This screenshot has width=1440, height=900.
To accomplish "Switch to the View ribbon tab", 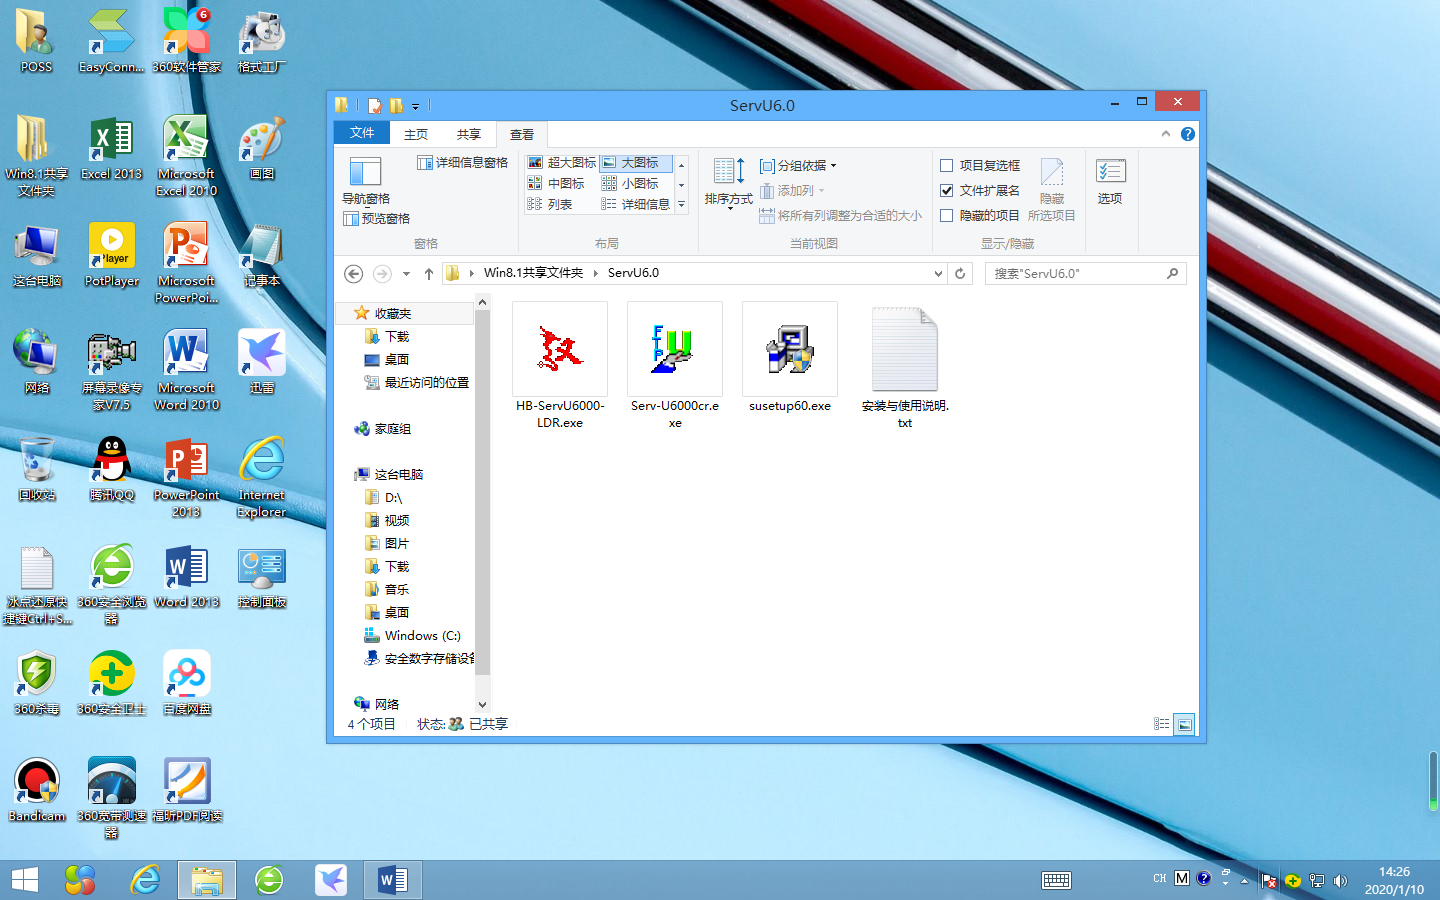I will click(x=522, y=134).
